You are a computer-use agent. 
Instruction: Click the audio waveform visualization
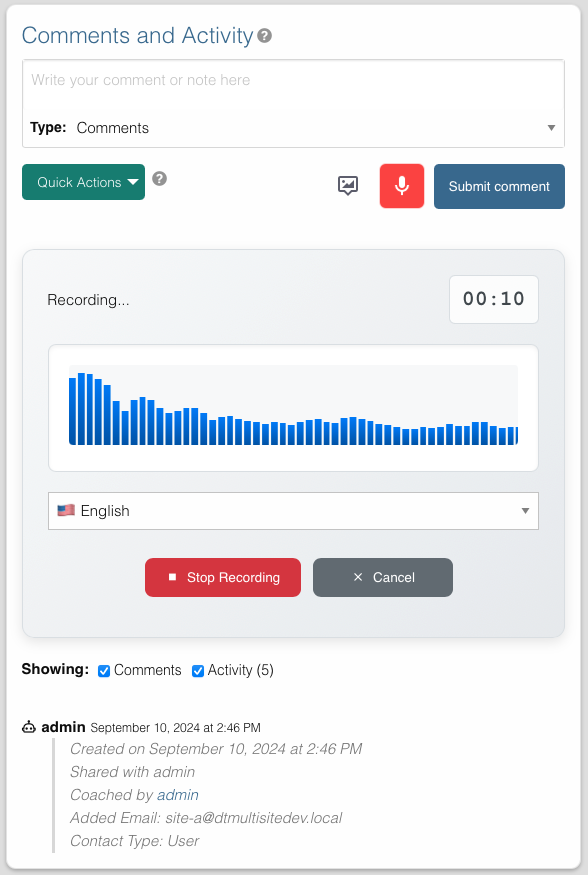click(293, 408)
